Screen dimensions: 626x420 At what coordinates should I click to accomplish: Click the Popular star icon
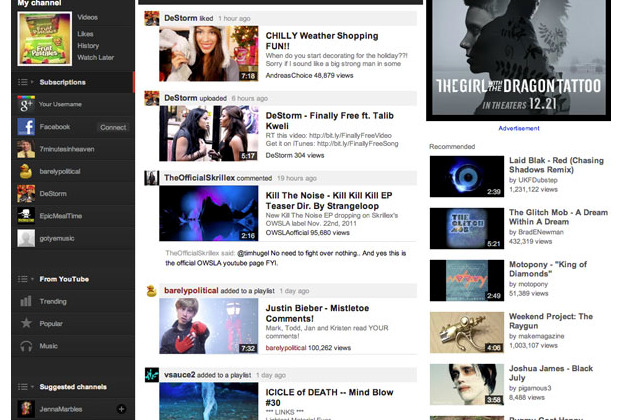(26, 323)
